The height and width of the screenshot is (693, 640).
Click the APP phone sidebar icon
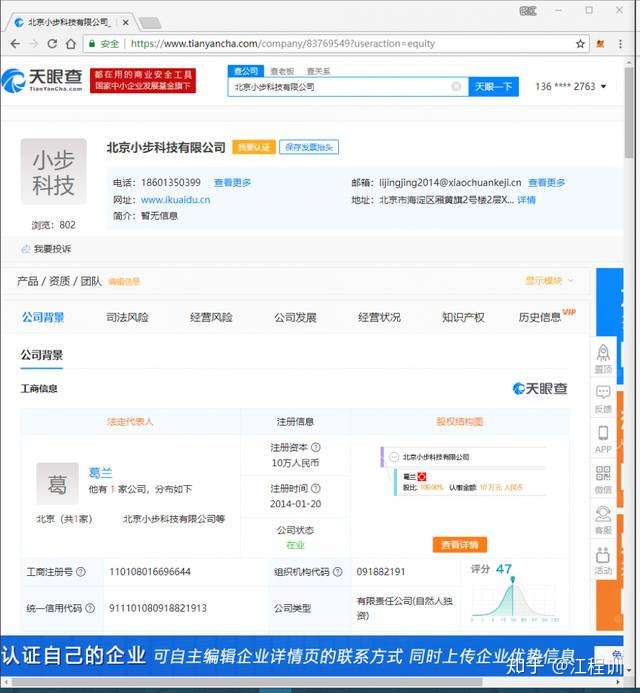[x=603, y=439]
